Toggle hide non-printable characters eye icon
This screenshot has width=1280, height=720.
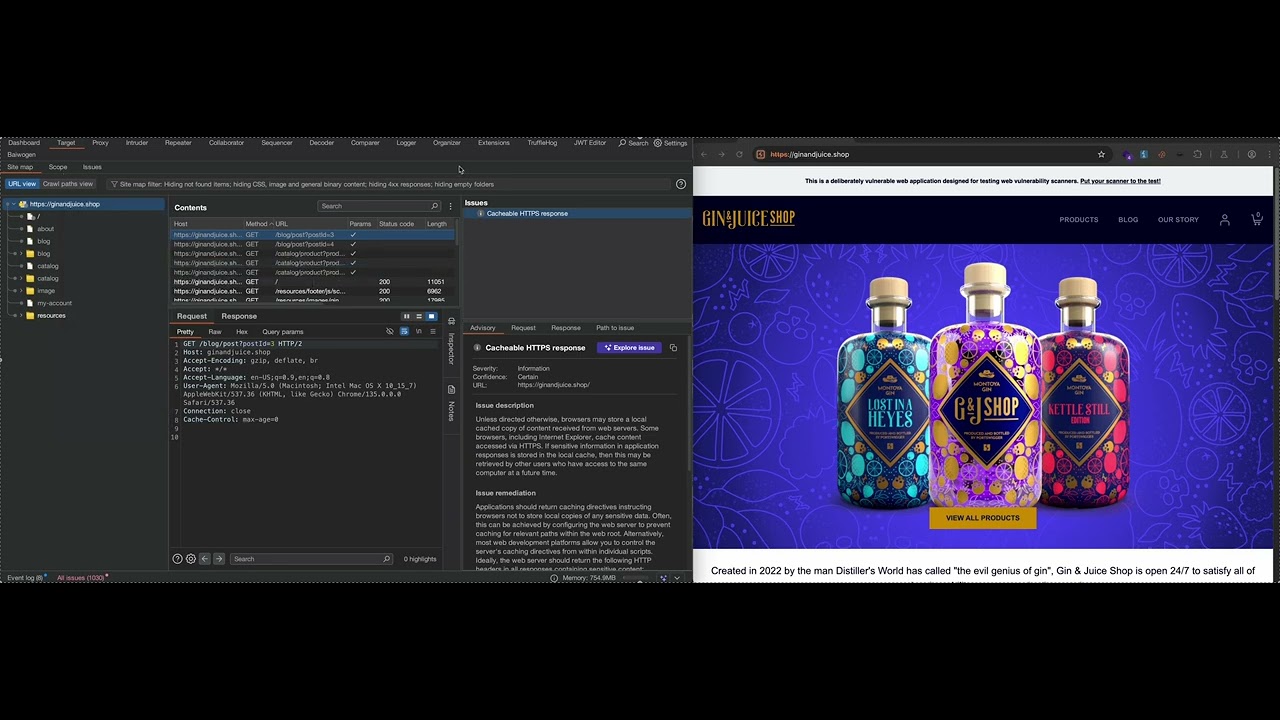(x=390, y=331)
